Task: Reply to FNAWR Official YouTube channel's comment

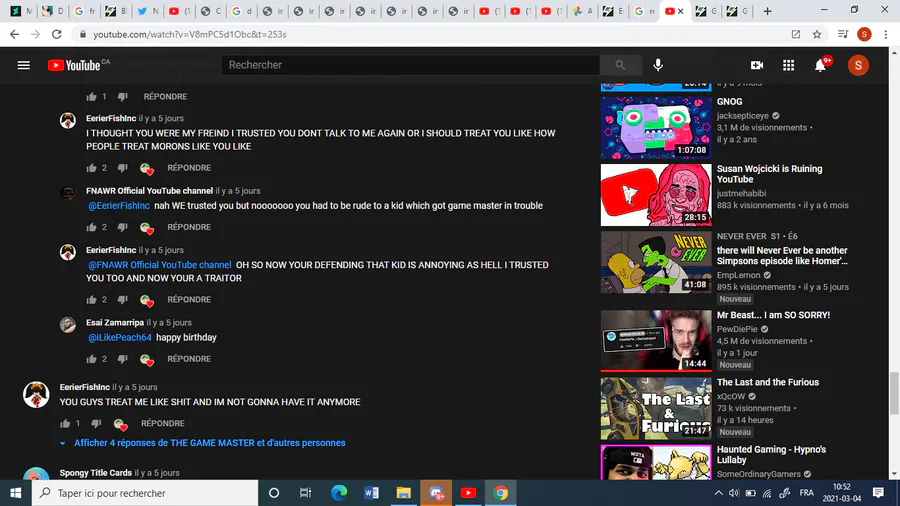Action: 189,227
